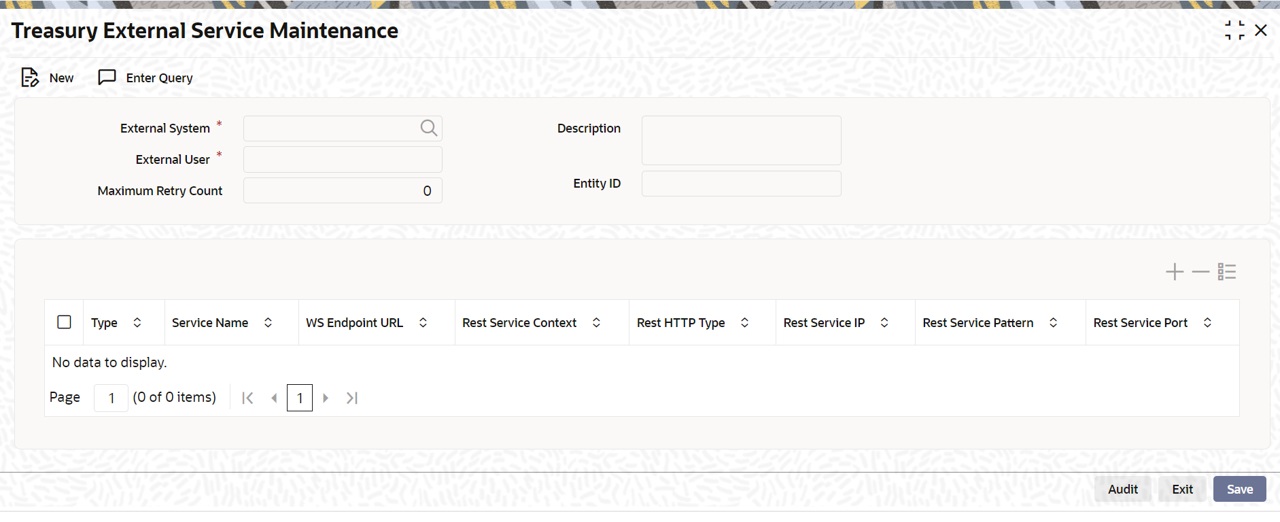This screenshot has width=1280, height=522.
Task: Click the Description text box
Action: click(741, 140)
